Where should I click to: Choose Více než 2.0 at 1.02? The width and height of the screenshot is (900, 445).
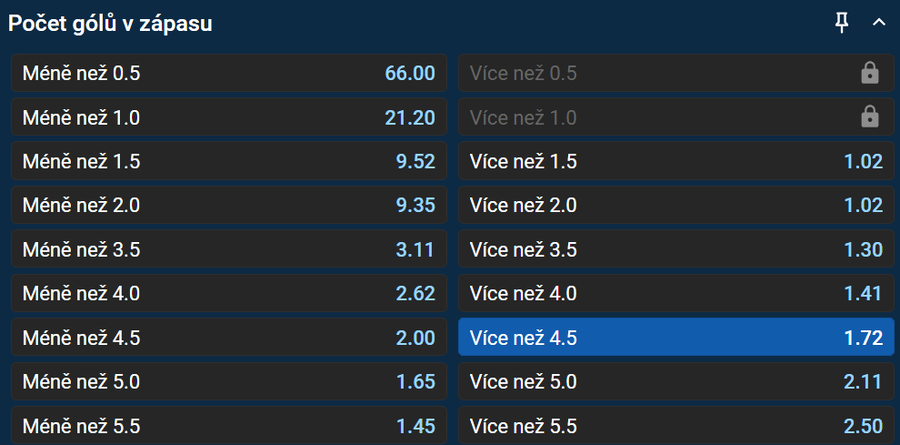coord(676,206)
